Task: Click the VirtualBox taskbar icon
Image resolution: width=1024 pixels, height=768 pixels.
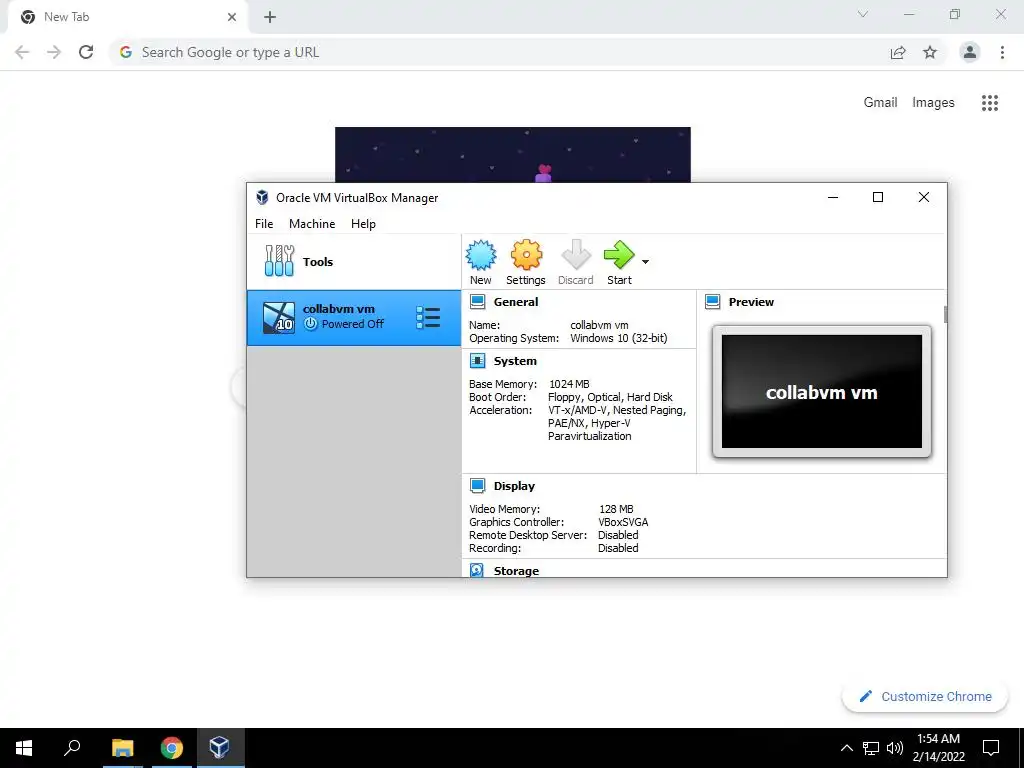Action: pyautogui.click(x=220, y=748)
